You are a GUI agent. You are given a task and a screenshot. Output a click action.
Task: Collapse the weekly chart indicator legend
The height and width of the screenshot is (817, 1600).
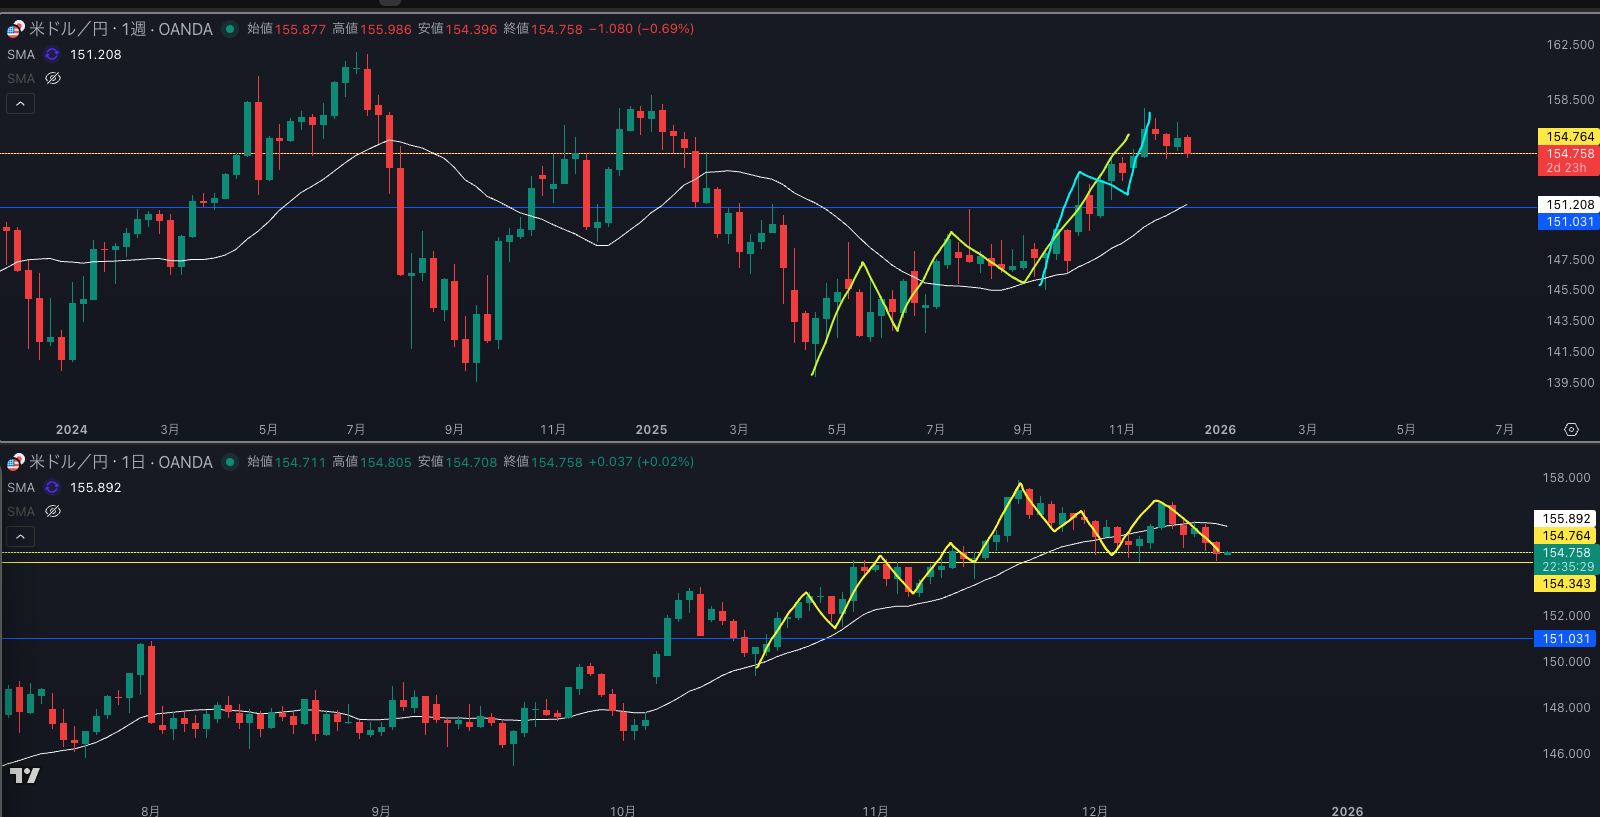pos(20,104)
